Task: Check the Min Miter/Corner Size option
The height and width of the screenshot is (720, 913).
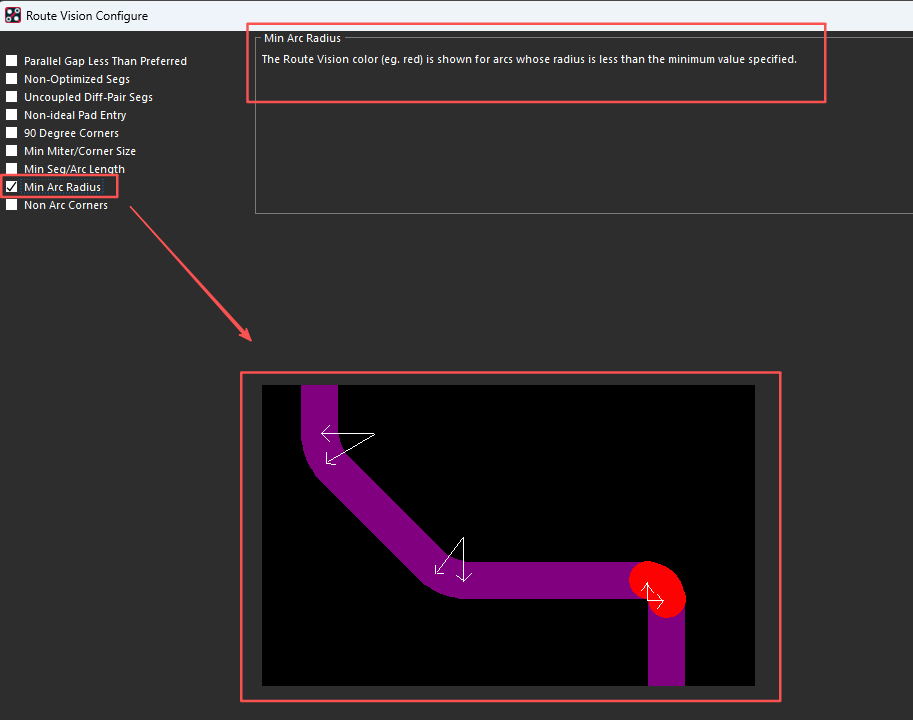Action: point(12,151)
